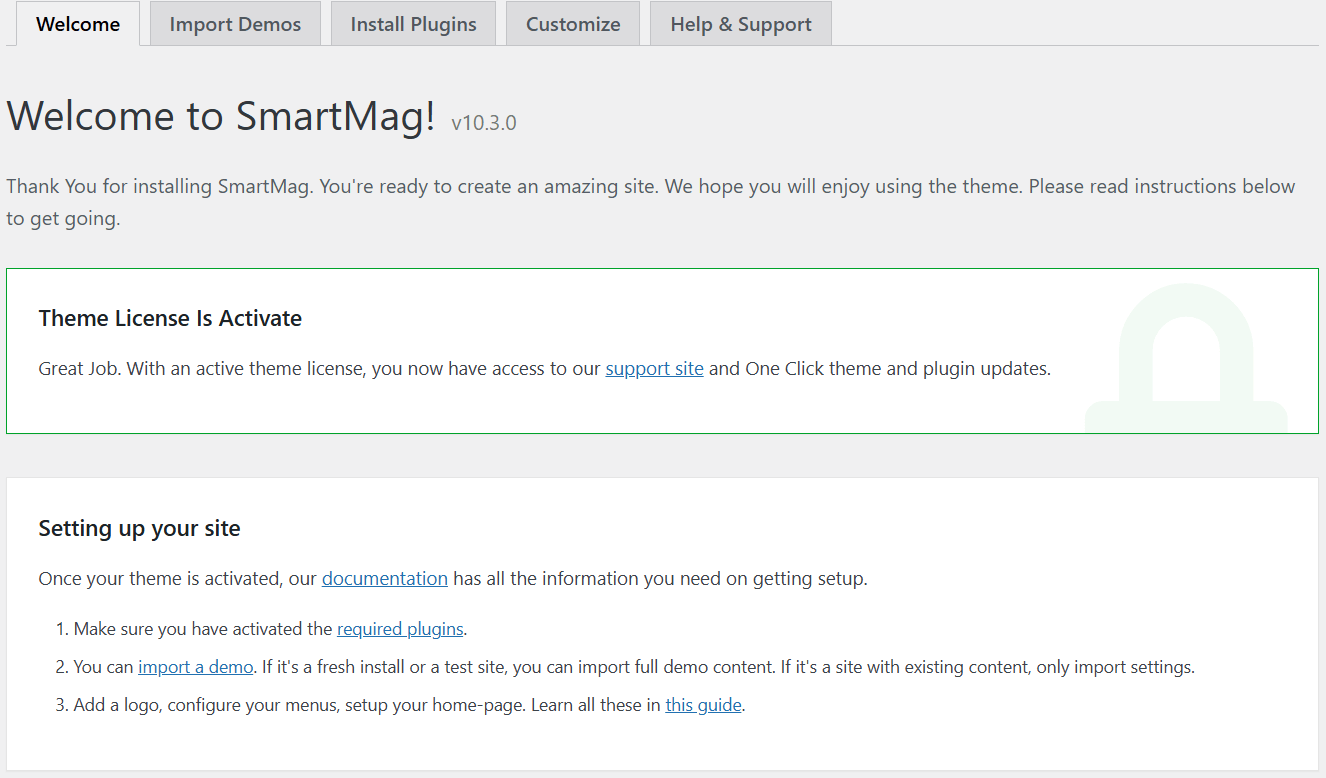
Task: Follow the support site link
Action: 655,369
